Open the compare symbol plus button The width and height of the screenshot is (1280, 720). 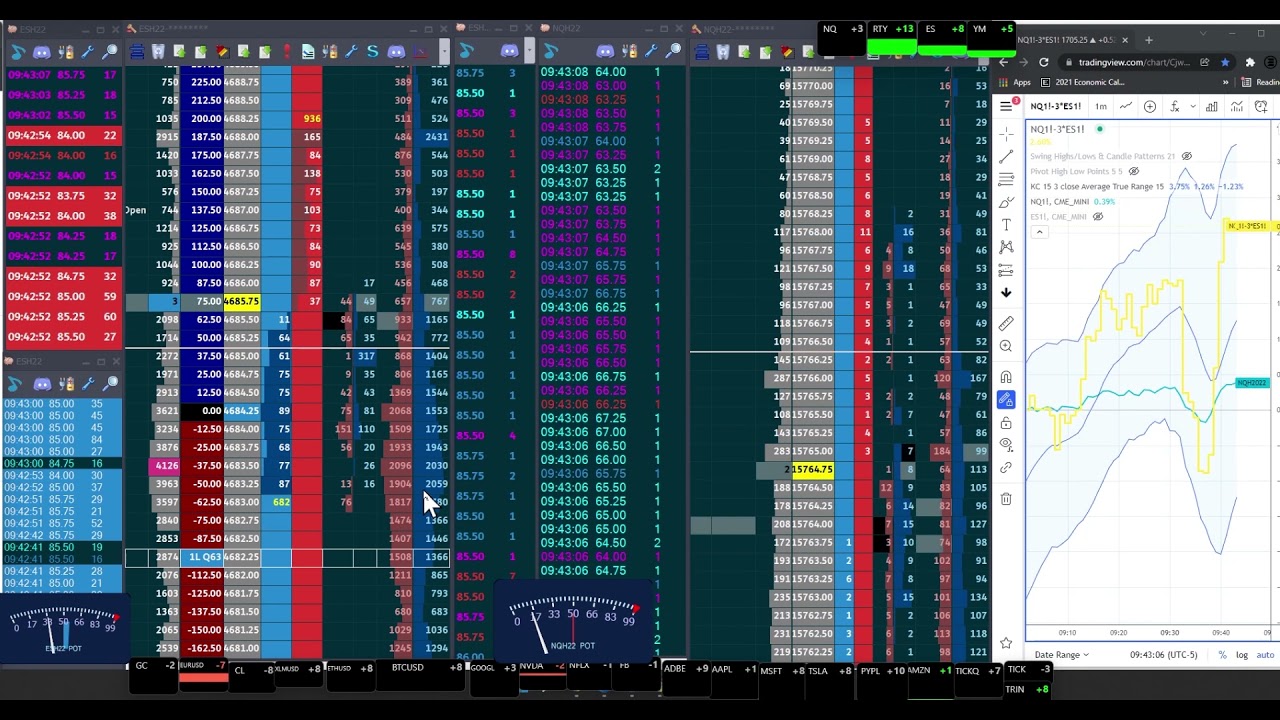point(1150,106)
